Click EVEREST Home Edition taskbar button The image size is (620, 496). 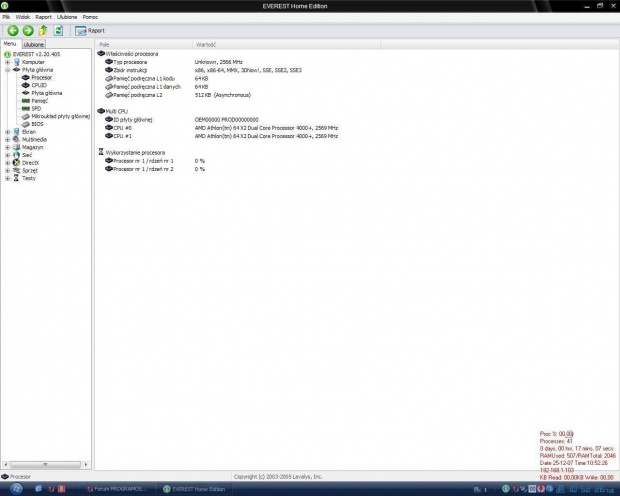tap(195, 489)
